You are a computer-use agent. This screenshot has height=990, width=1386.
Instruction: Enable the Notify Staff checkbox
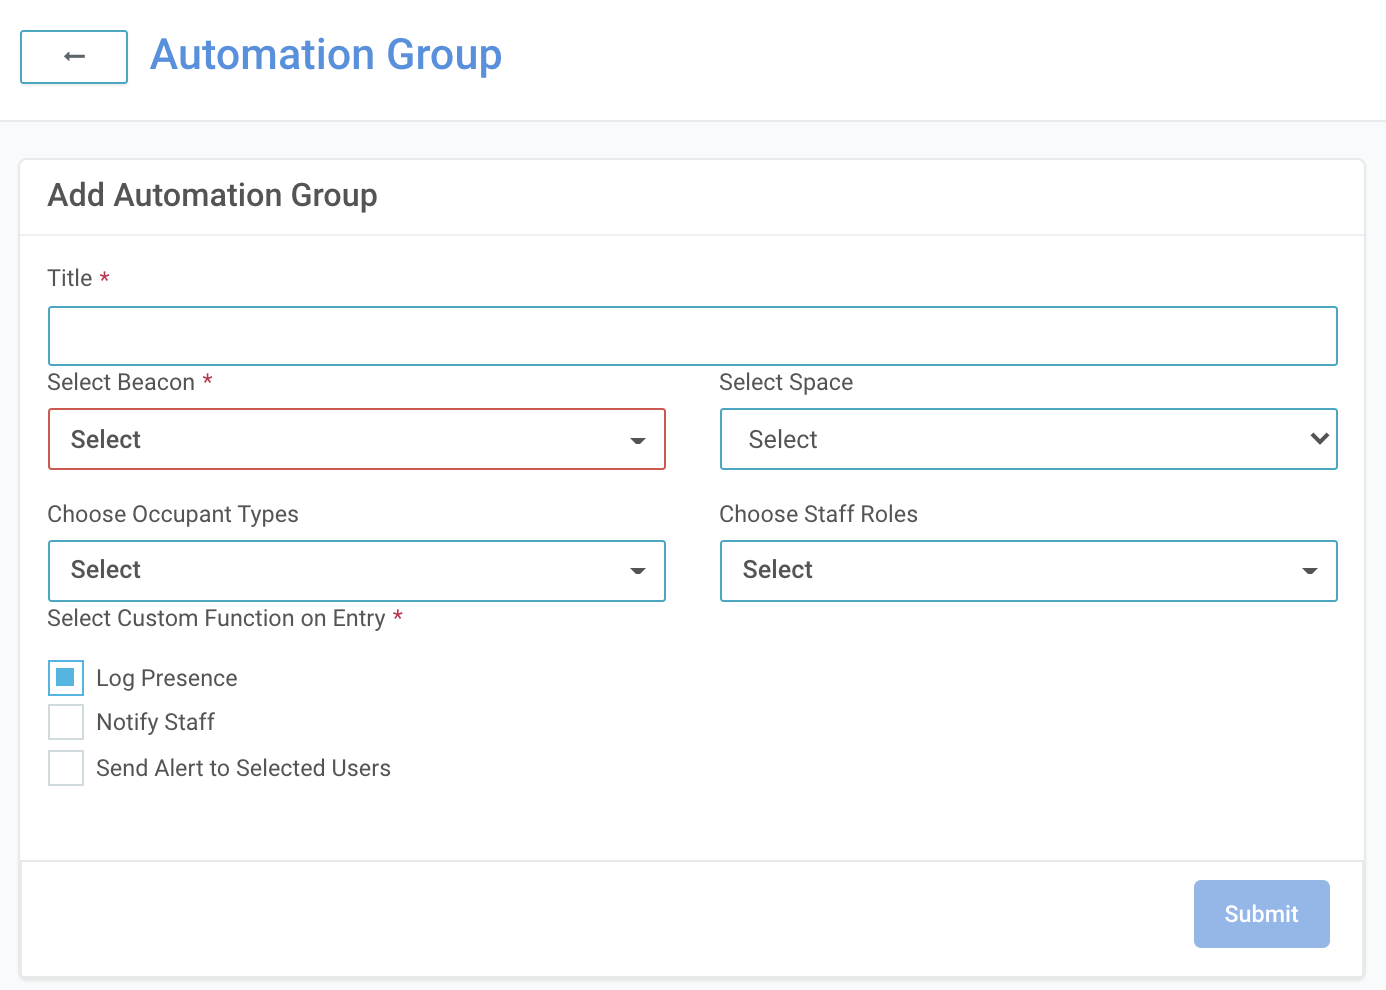click(x=66, y=722)
